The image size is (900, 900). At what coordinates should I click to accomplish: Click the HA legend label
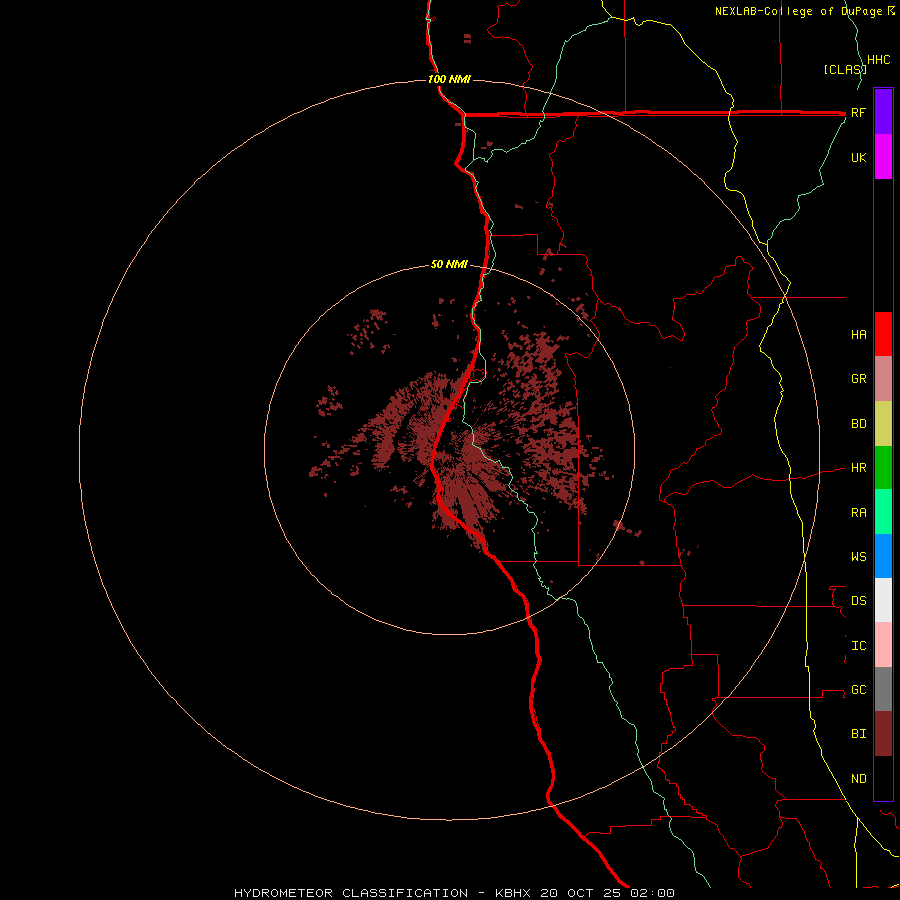(x=859, y=335)
